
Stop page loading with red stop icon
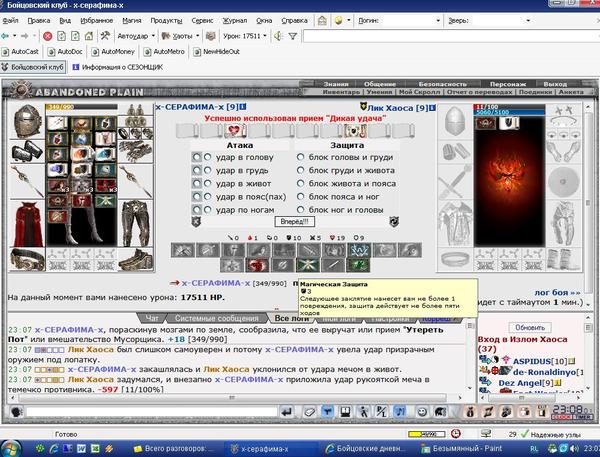point(47,36)
